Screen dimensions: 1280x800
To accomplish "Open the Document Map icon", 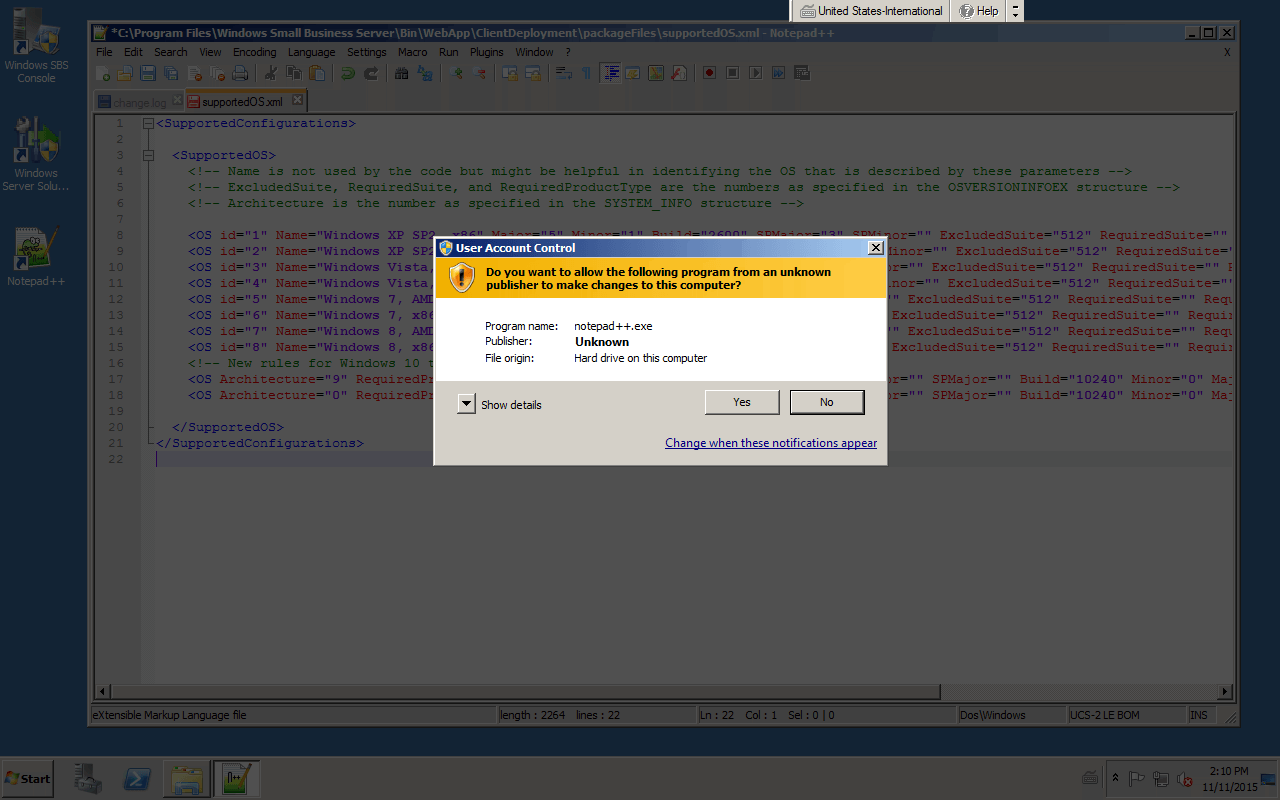I will click(656, 73).
